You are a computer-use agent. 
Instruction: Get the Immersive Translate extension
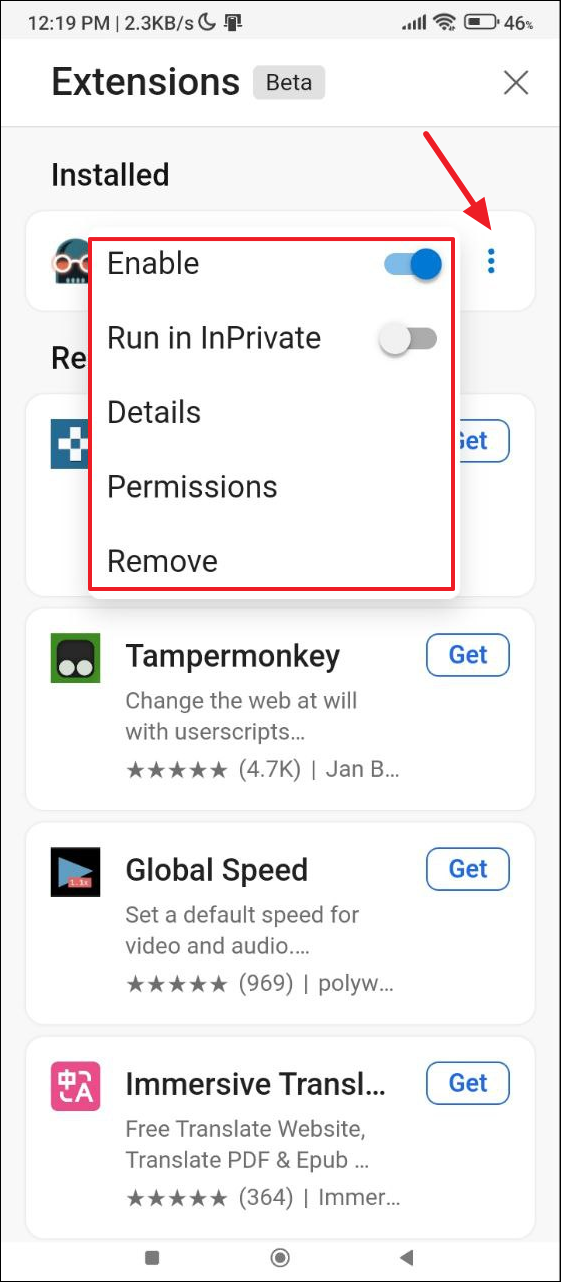[x=468, y=1082]
